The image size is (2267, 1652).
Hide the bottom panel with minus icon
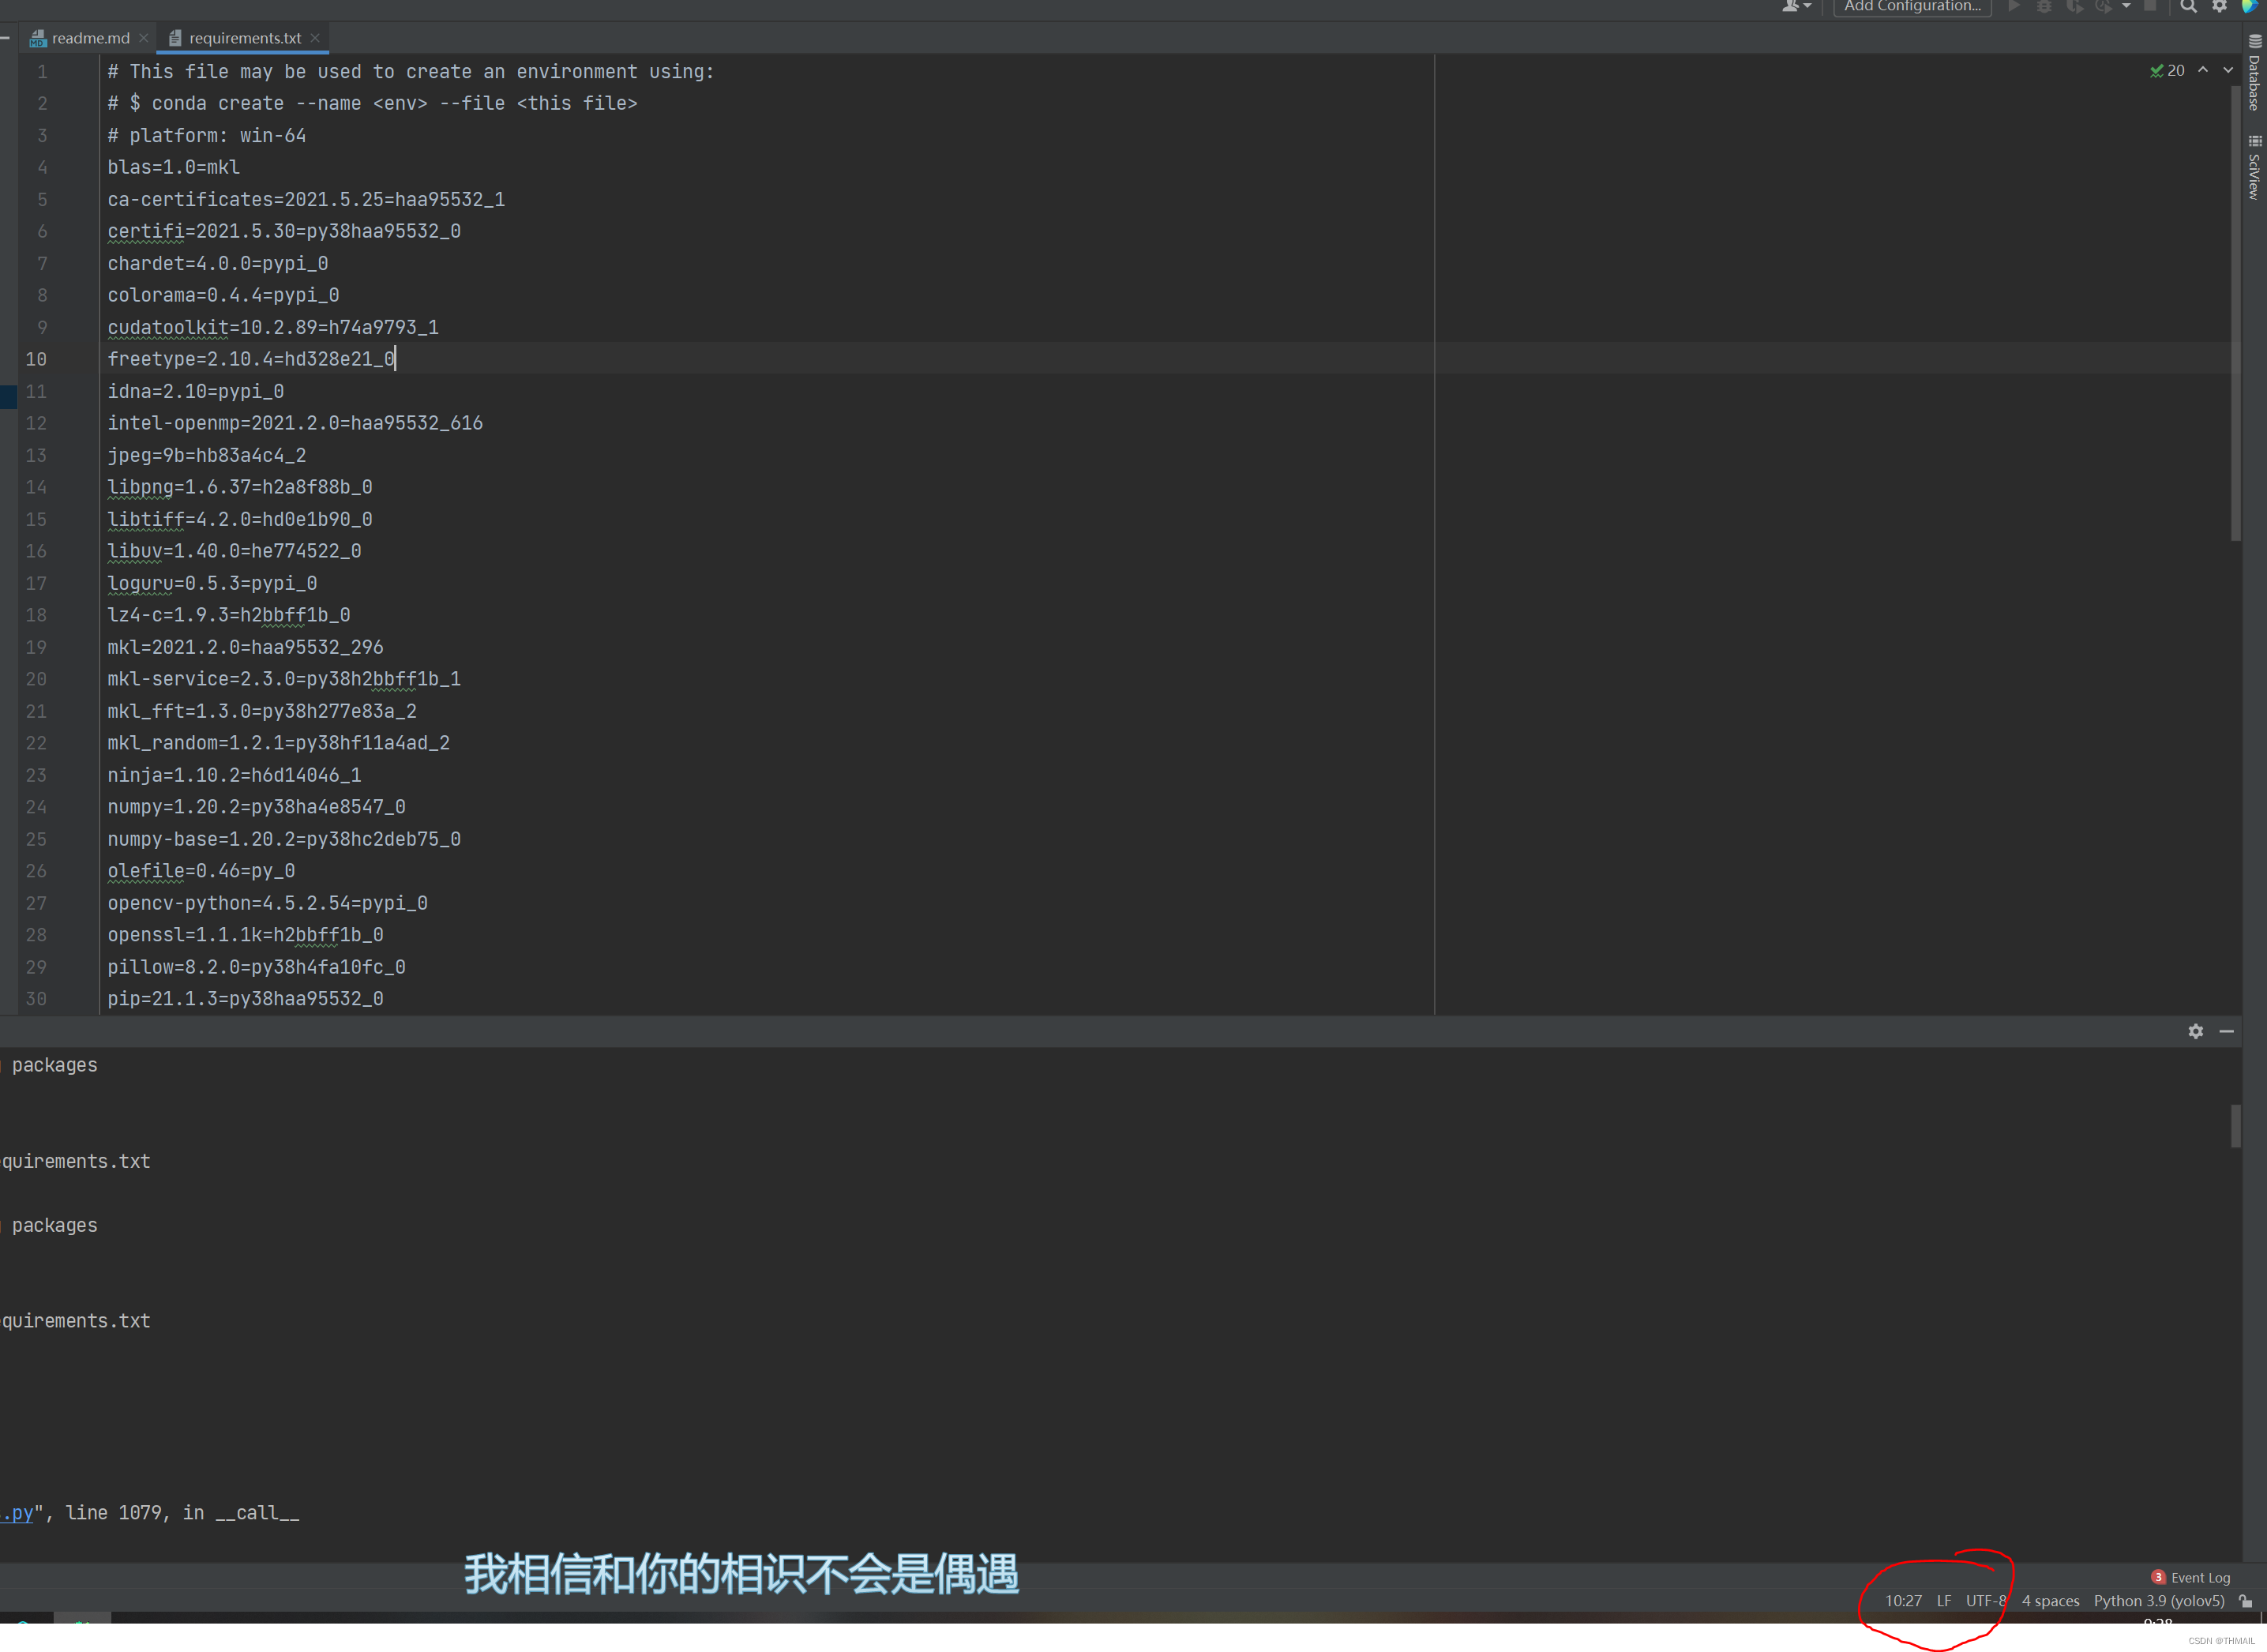point(2227,1031)
